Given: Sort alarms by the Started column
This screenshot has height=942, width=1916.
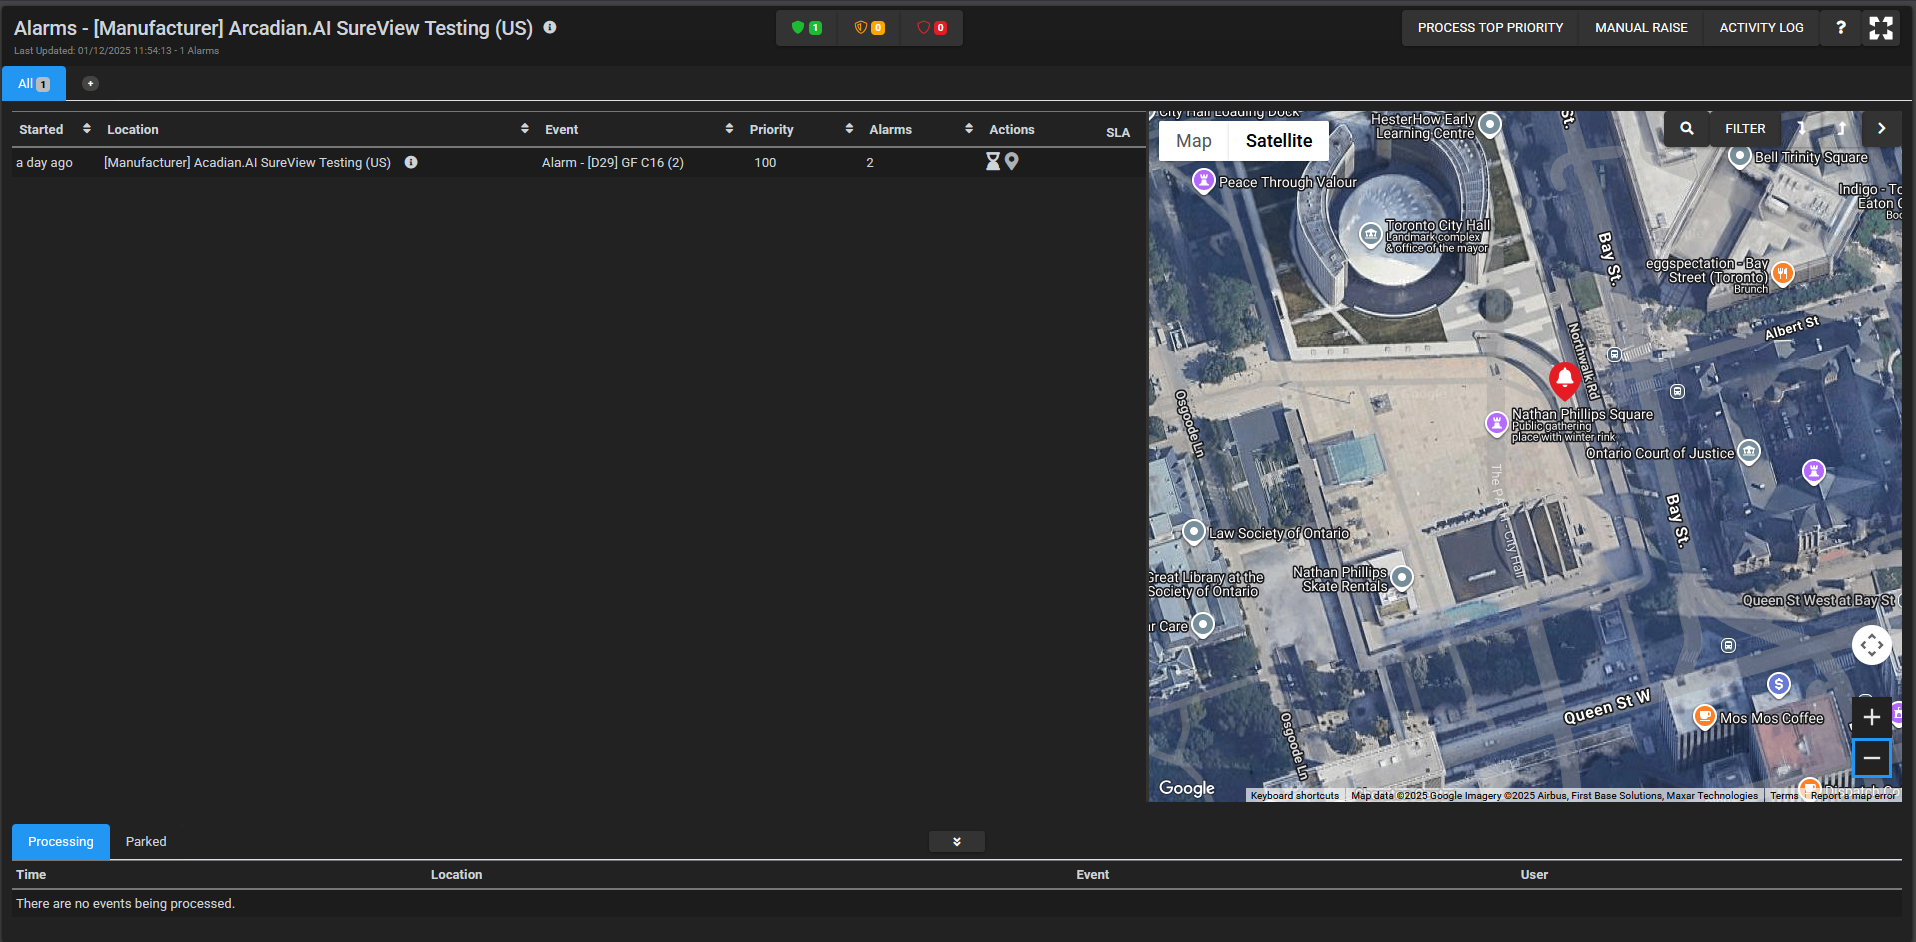Looking at the screenshot, I should coord(85,128).
